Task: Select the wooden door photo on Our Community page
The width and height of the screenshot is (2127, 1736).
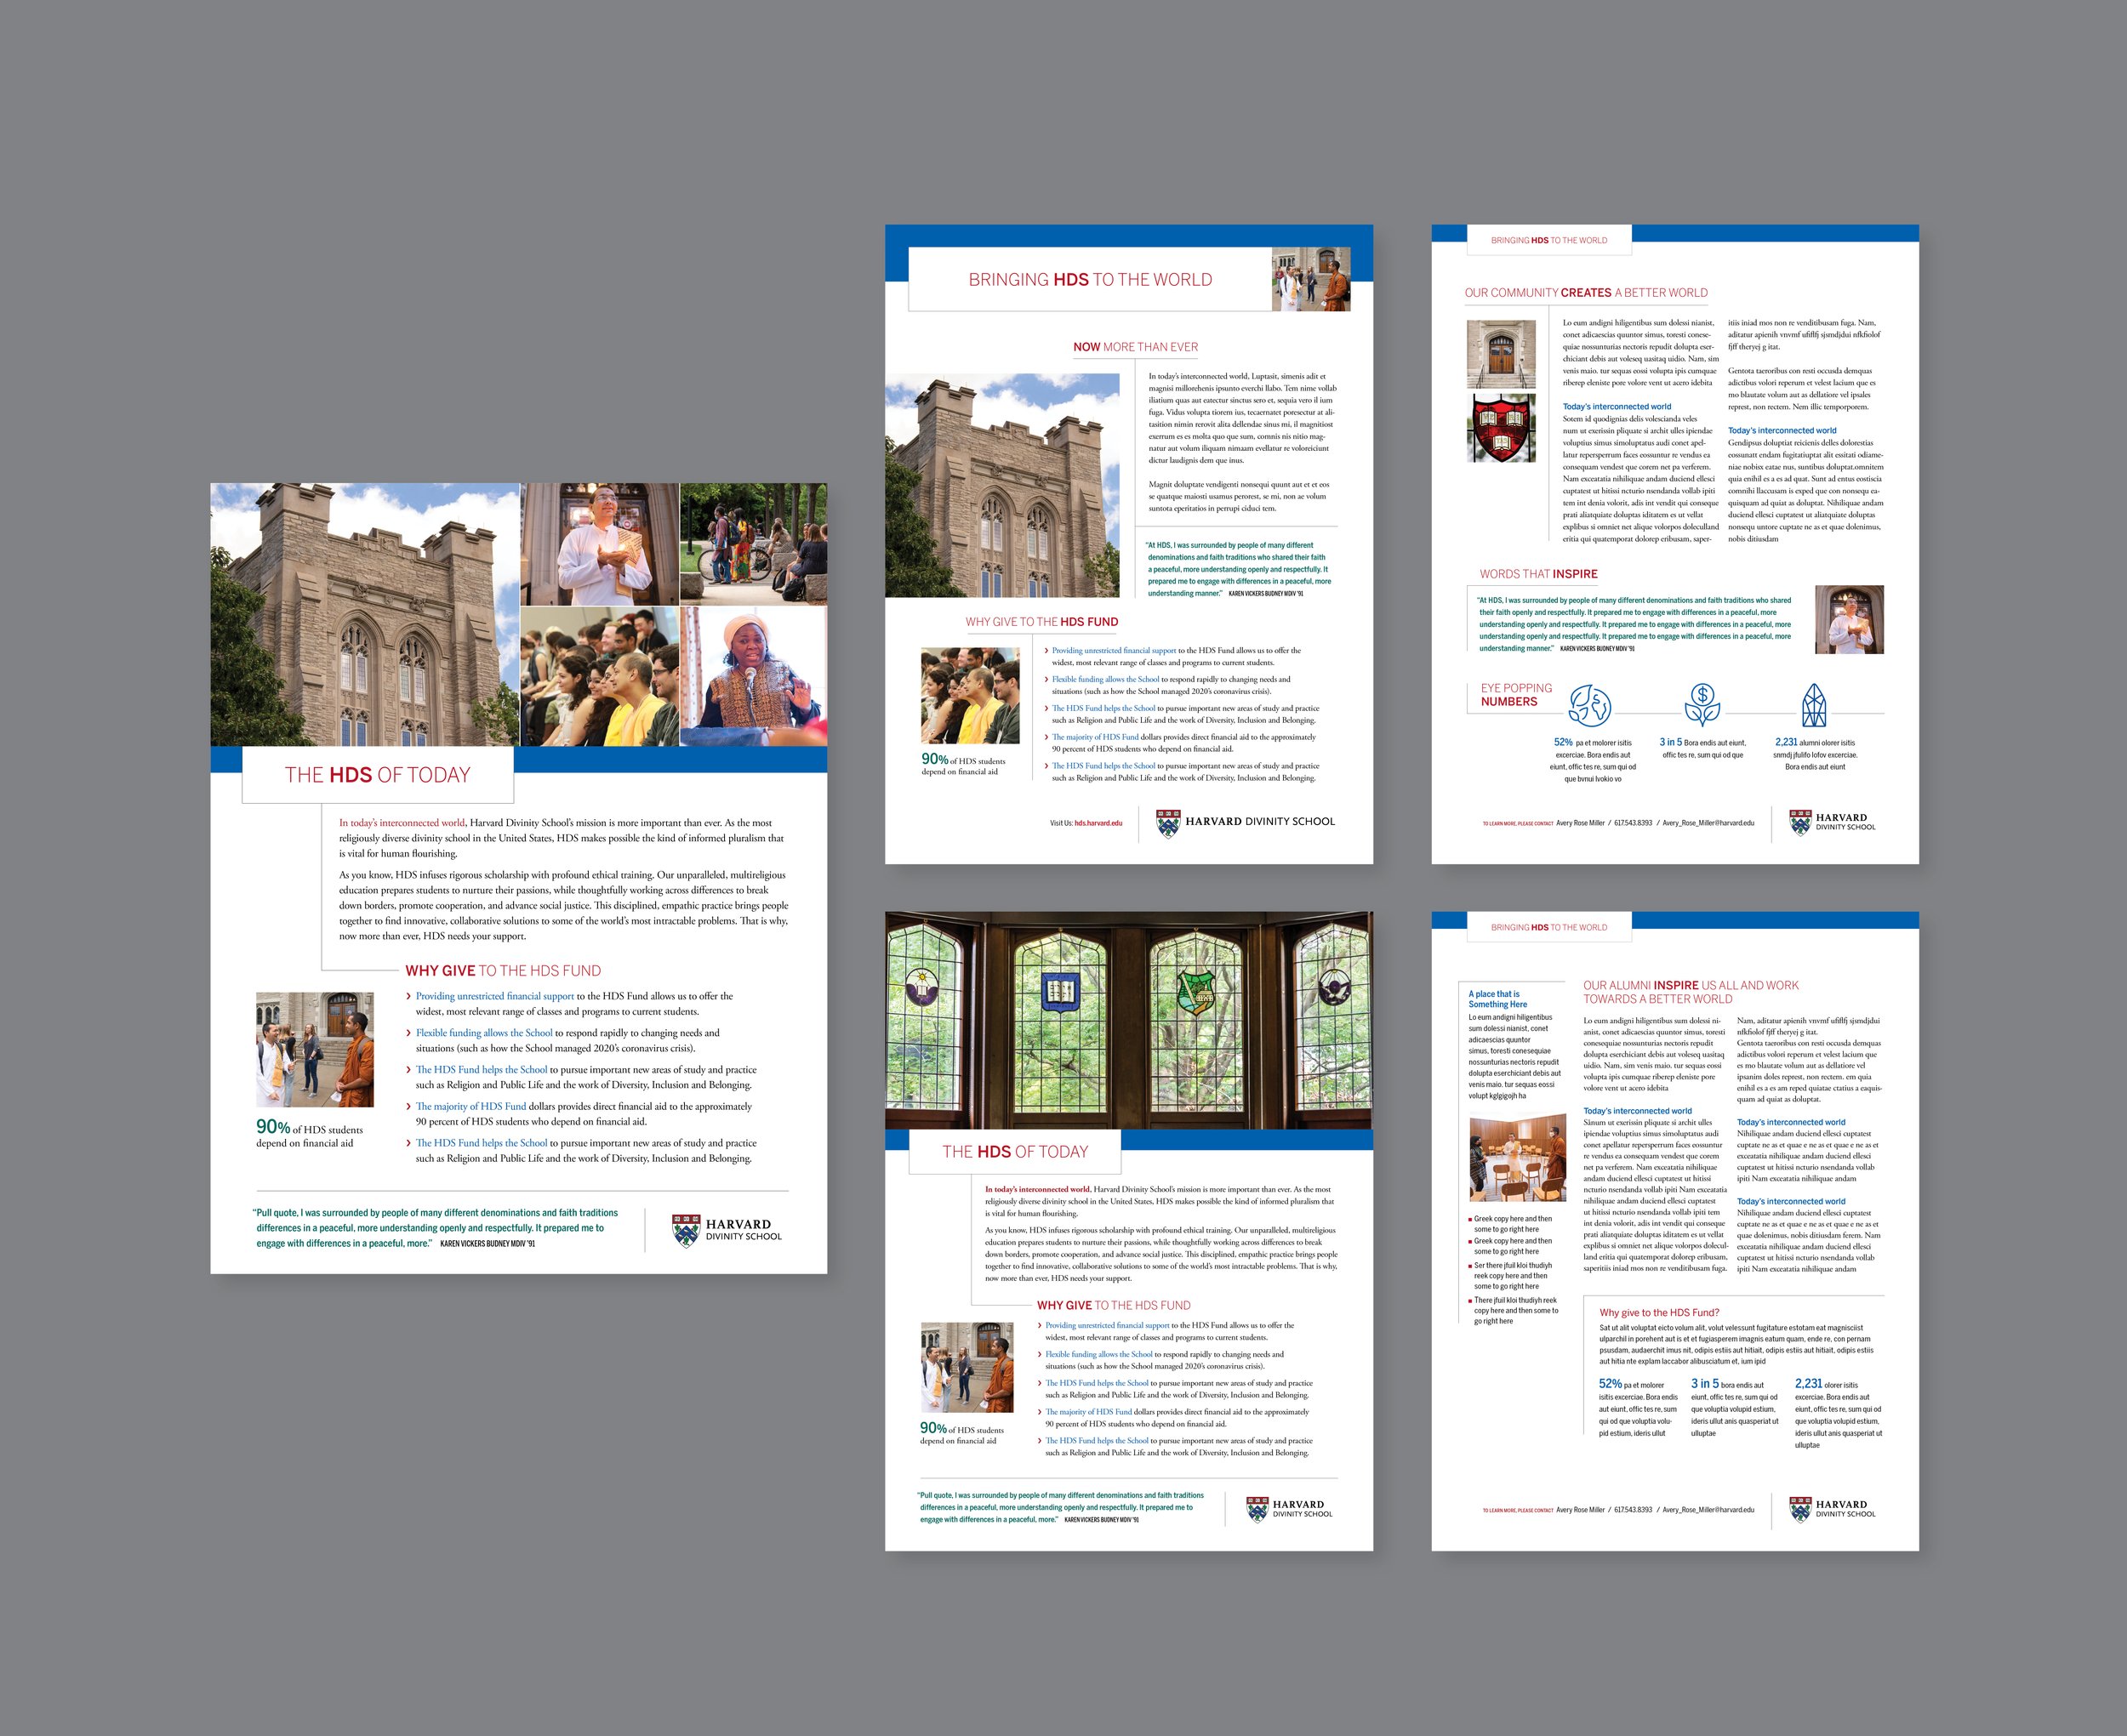Action: 1501,354
